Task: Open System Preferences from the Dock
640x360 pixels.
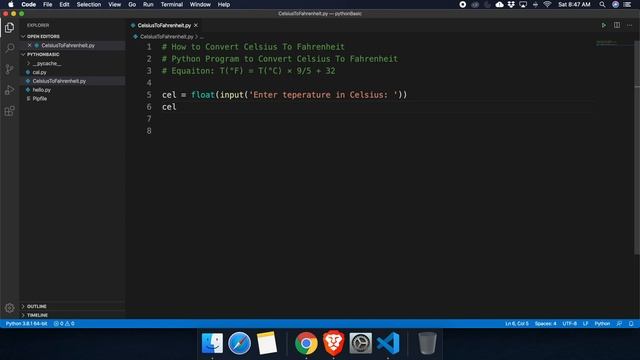Action: (x=360, y=343)
